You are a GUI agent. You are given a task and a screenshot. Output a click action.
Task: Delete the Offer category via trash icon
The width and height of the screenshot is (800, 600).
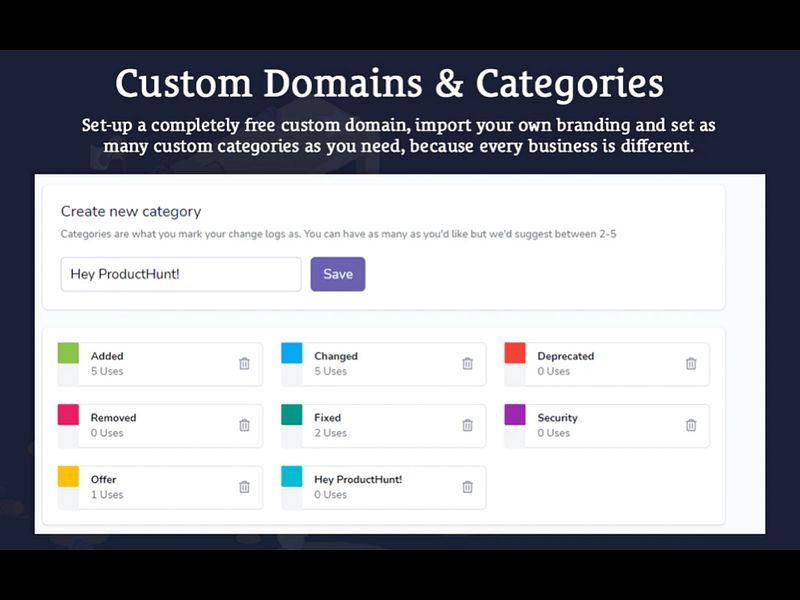pos(244,487)
